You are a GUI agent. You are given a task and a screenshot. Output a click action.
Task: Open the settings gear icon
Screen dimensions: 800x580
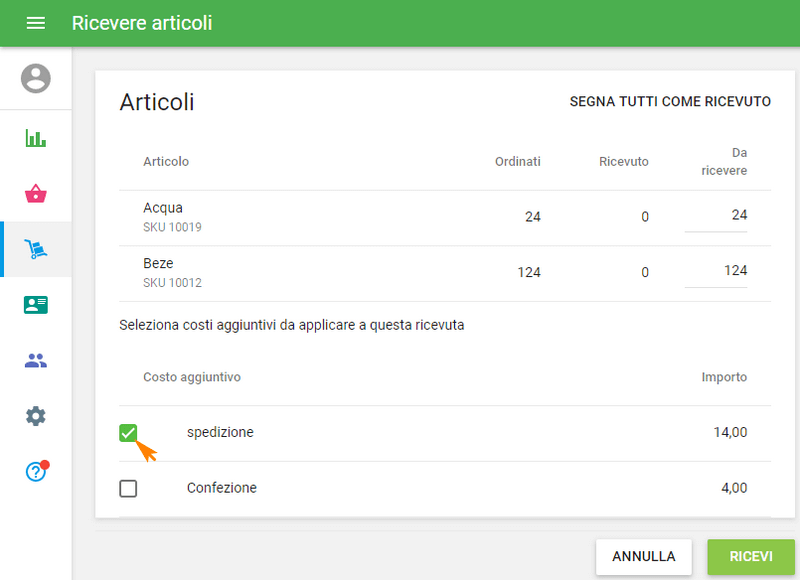(36, 415)
